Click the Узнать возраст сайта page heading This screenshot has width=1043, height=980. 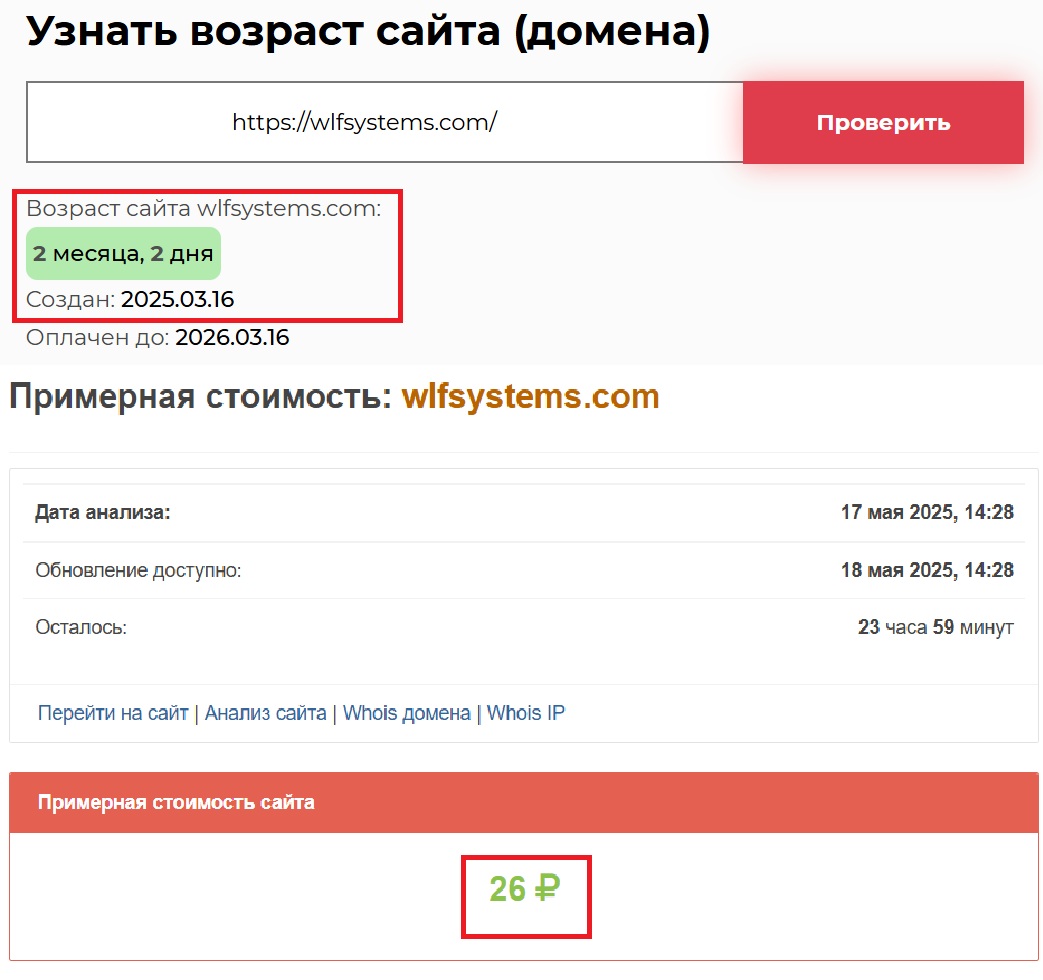coord(367,33)
